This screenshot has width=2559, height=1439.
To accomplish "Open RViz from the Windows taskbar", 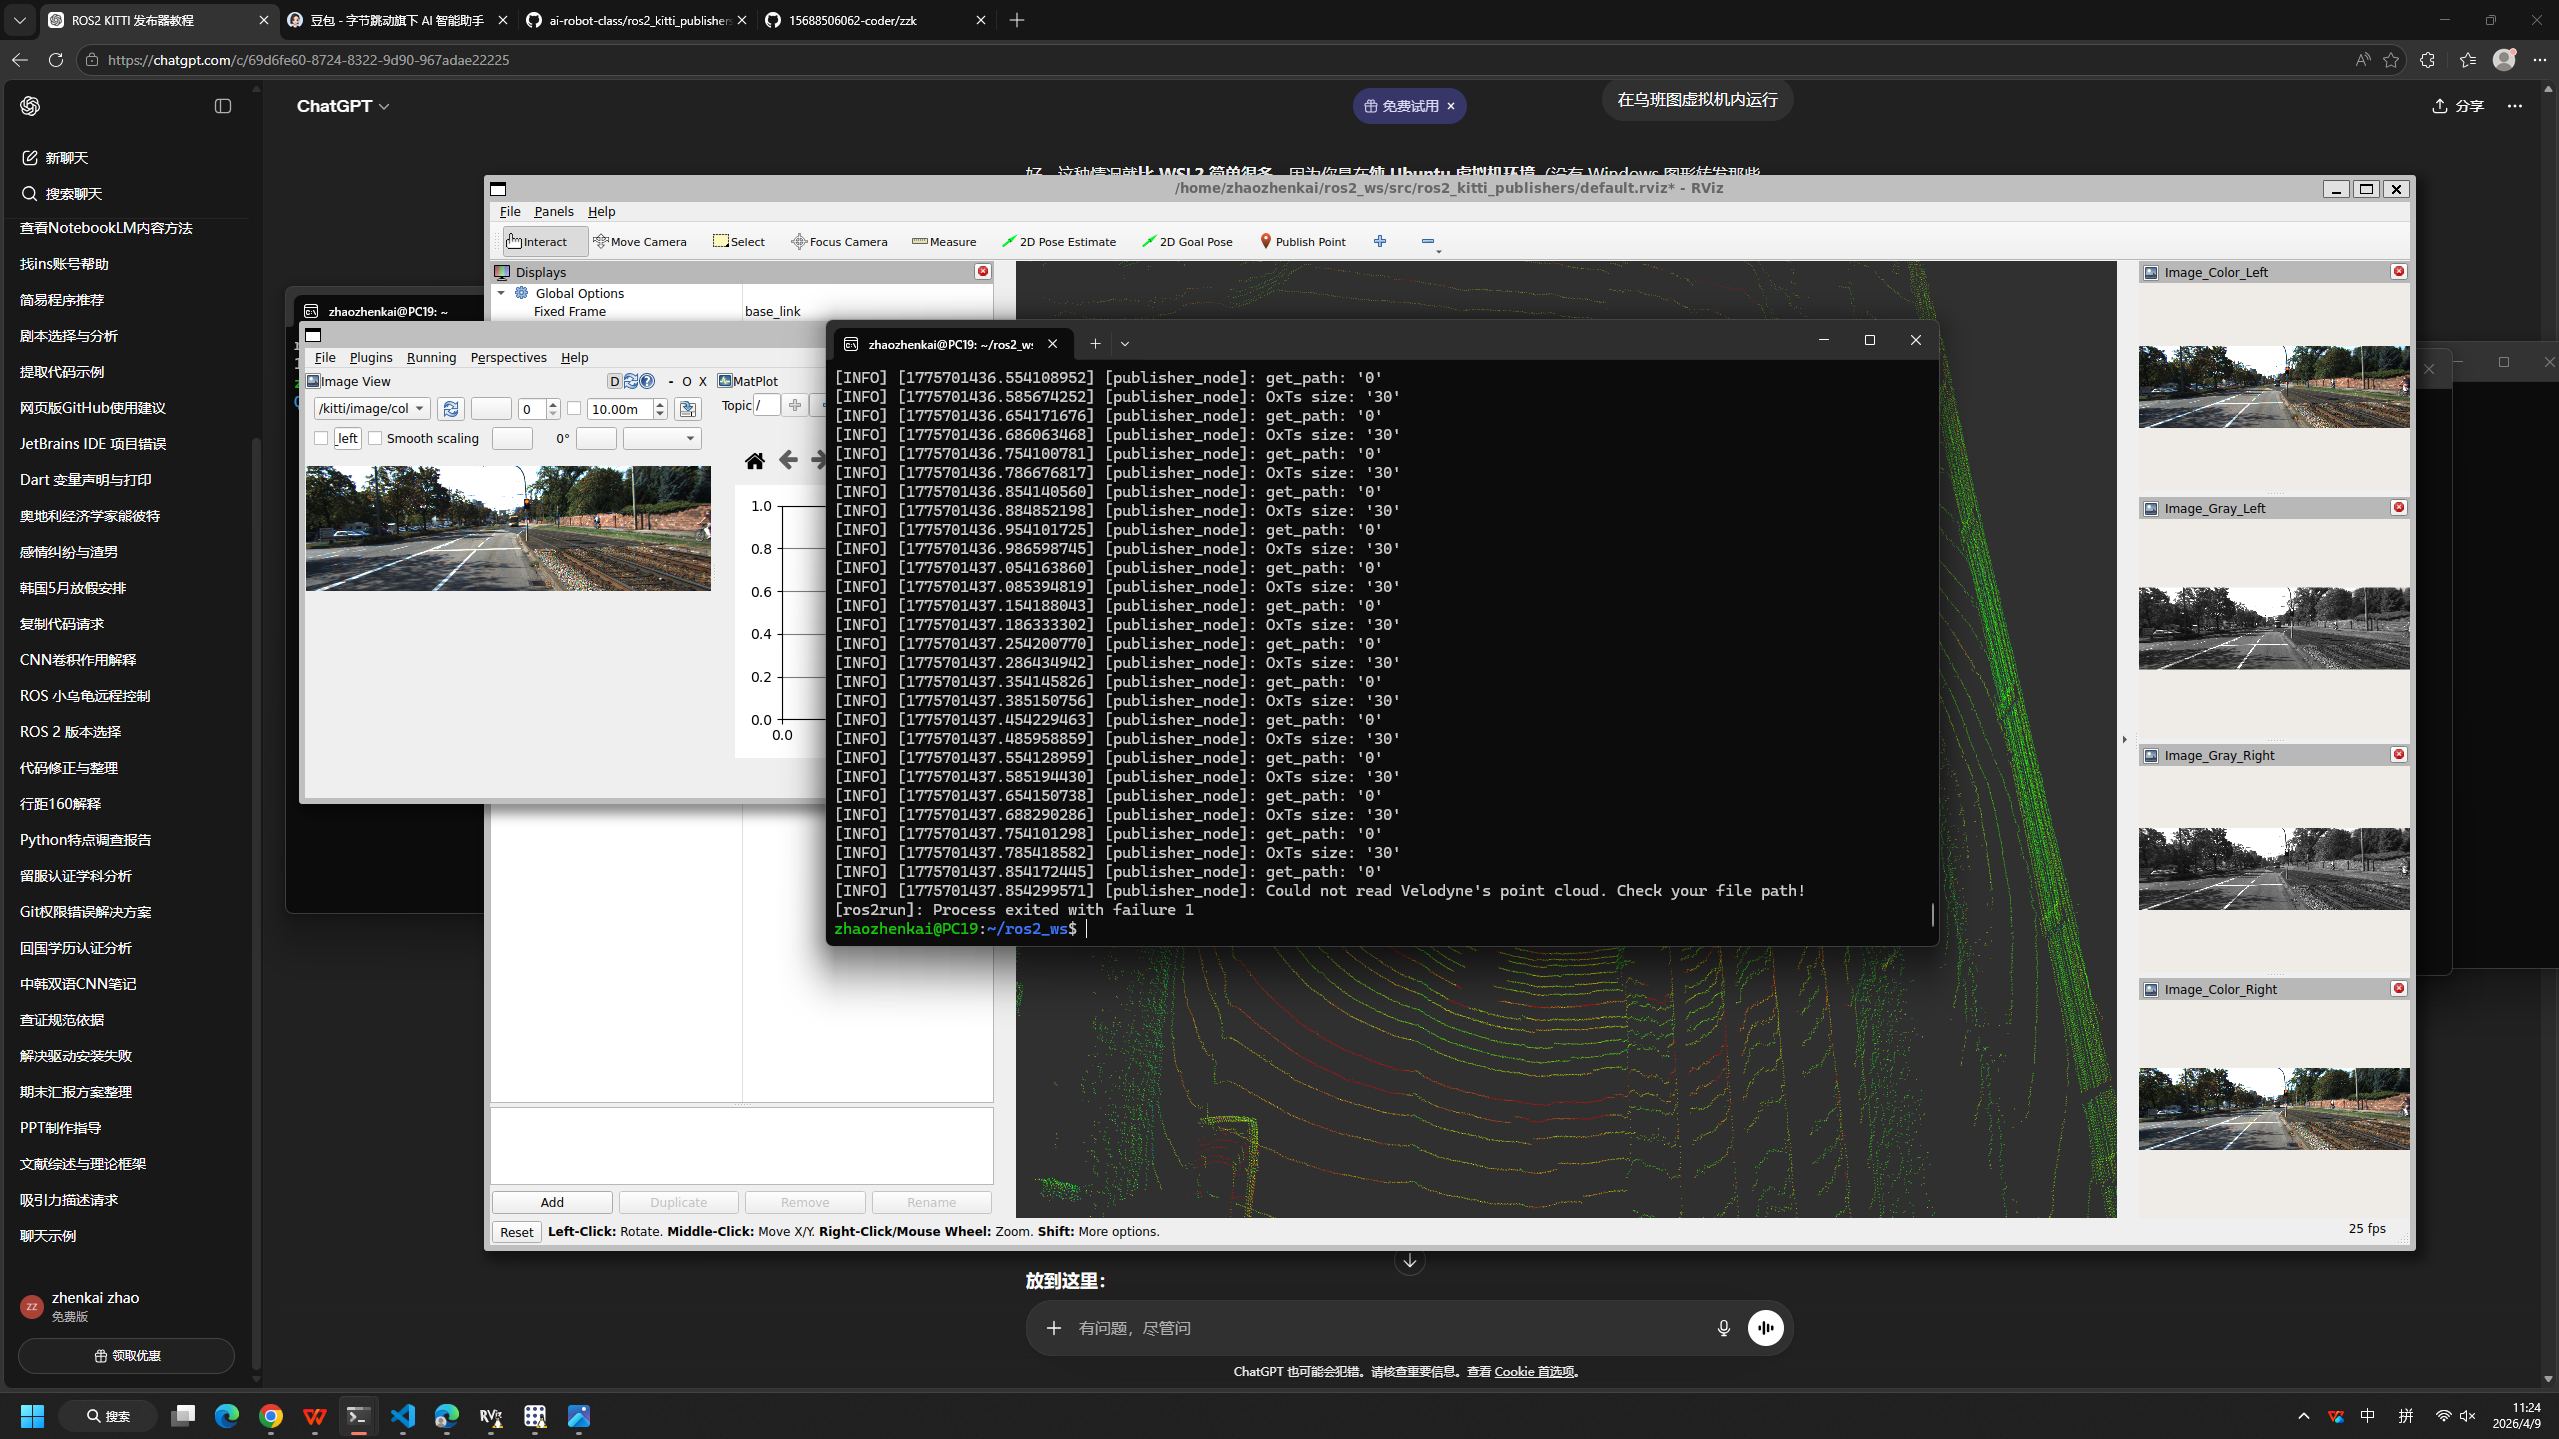I will (491, 1416).
